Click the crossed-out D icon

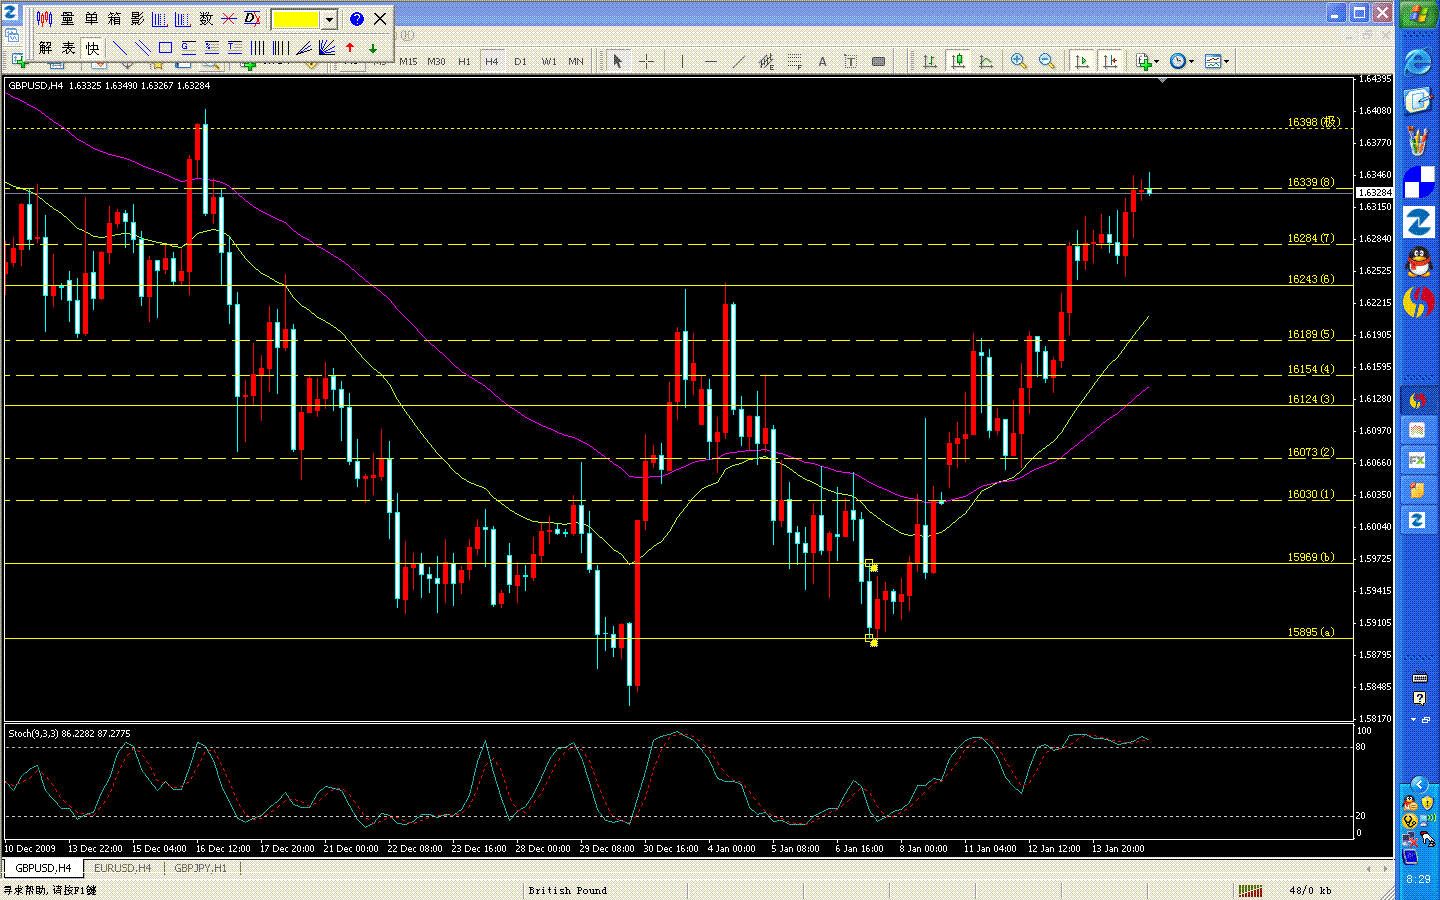[x=252, y=19]
